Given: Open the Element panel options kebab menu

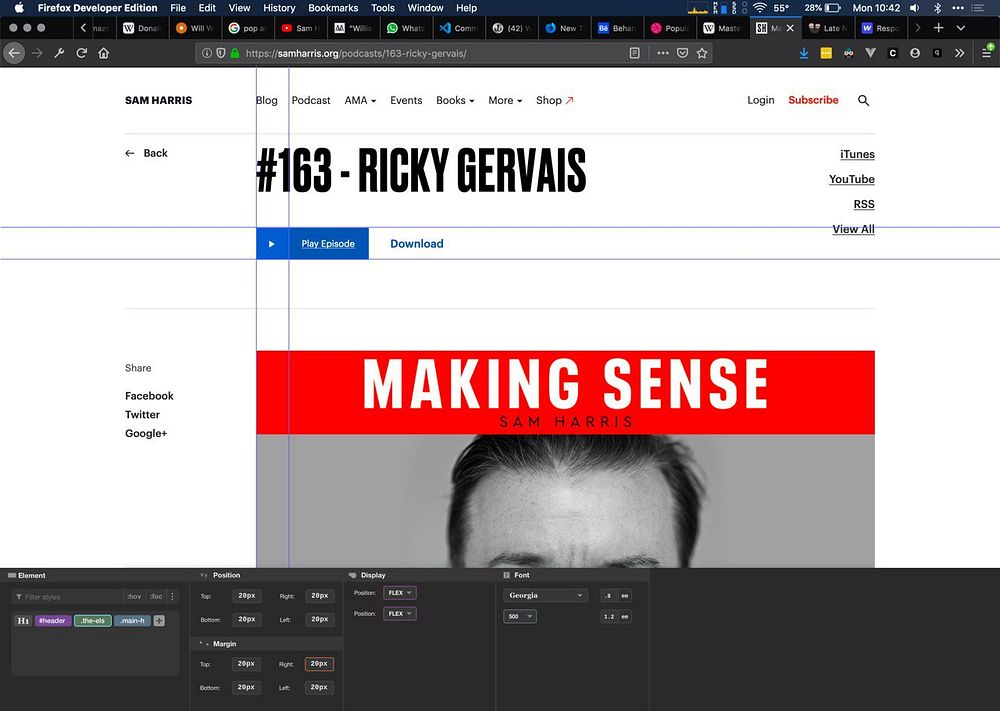Looking at the screenshot, I should (172, 596).
